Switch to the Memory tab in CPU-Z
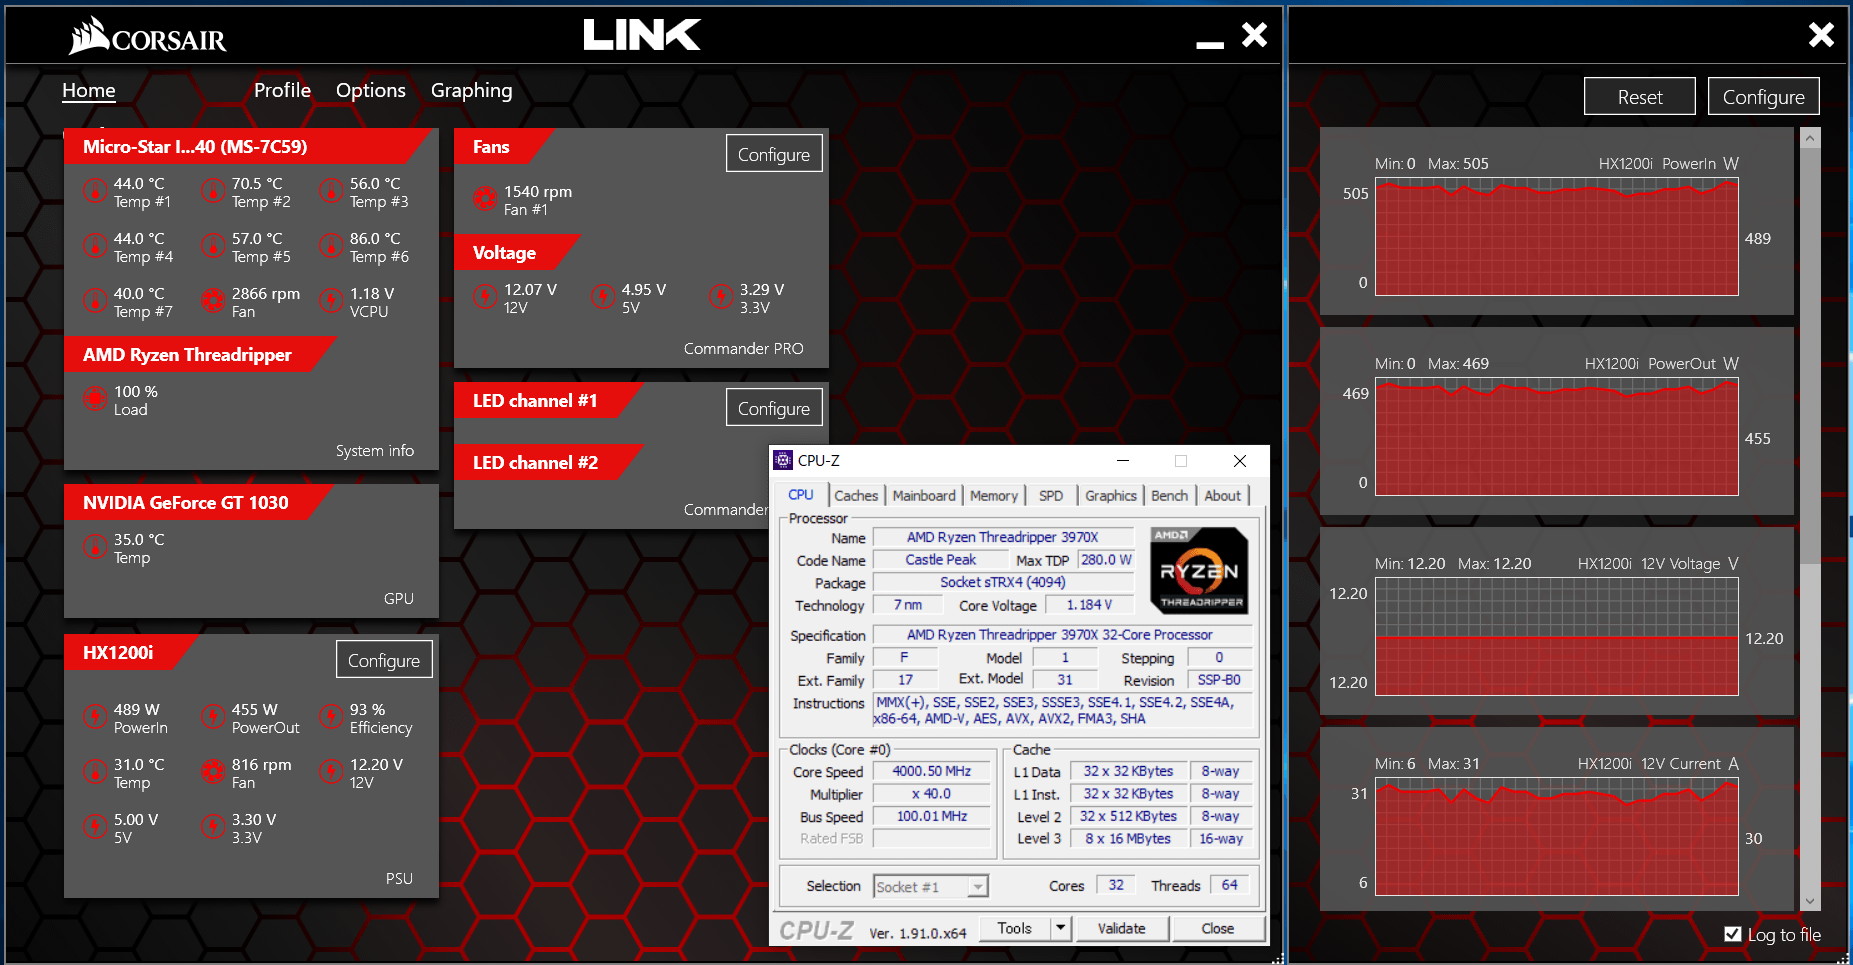 click(x=993, y=496)
